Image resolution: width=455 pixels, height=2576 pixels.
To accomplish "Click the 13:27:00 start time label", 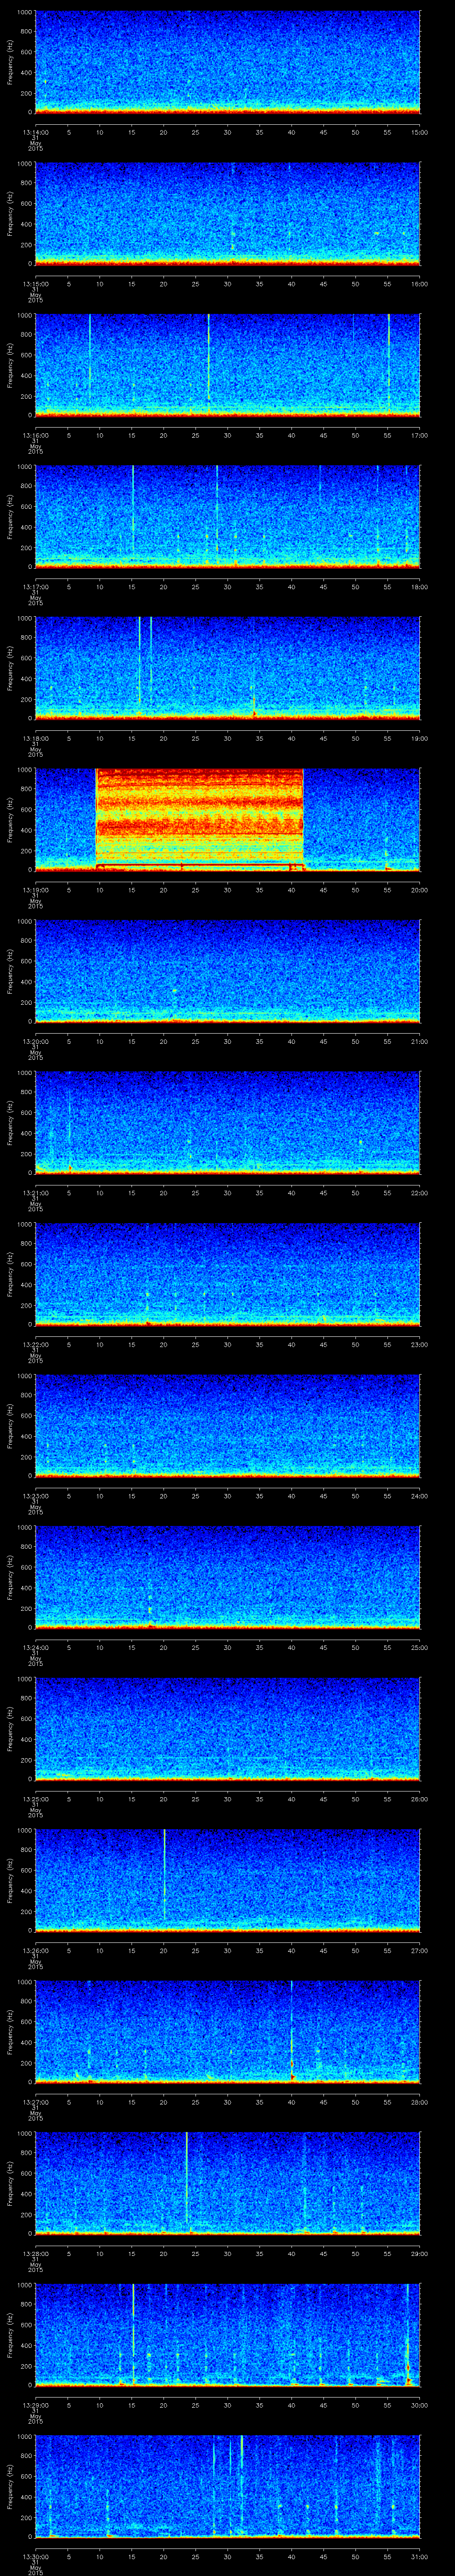I will click(35, 2102).
